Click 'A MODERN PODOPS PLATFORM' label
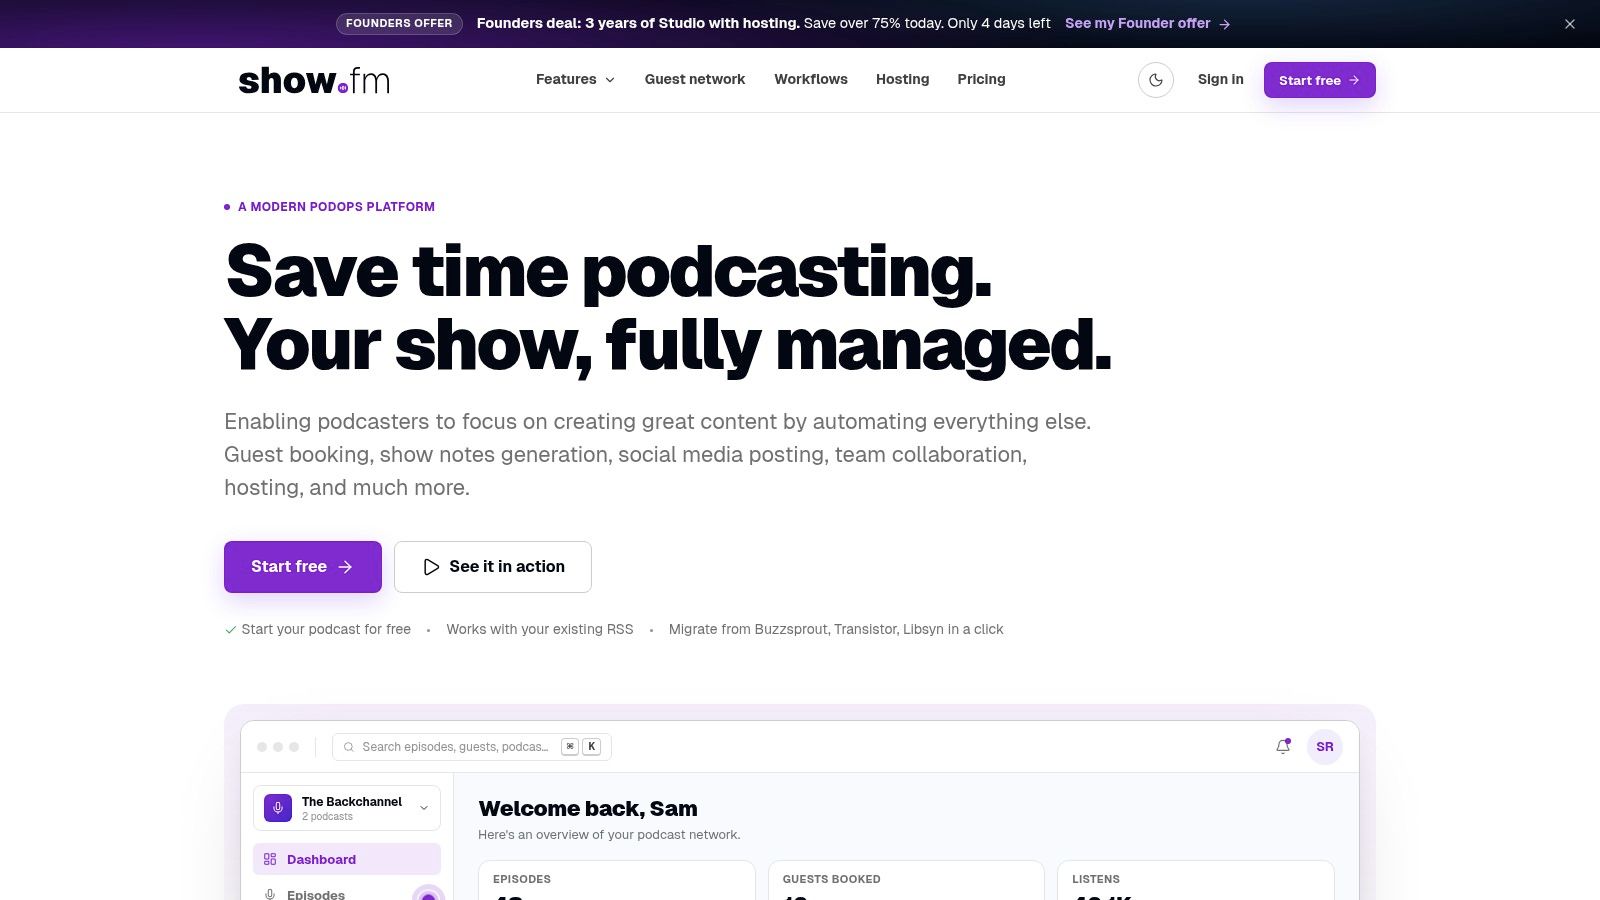Image resolution: width=1600 pixels, height=900 pixels. pyautogui.click(x=336, y=207)
